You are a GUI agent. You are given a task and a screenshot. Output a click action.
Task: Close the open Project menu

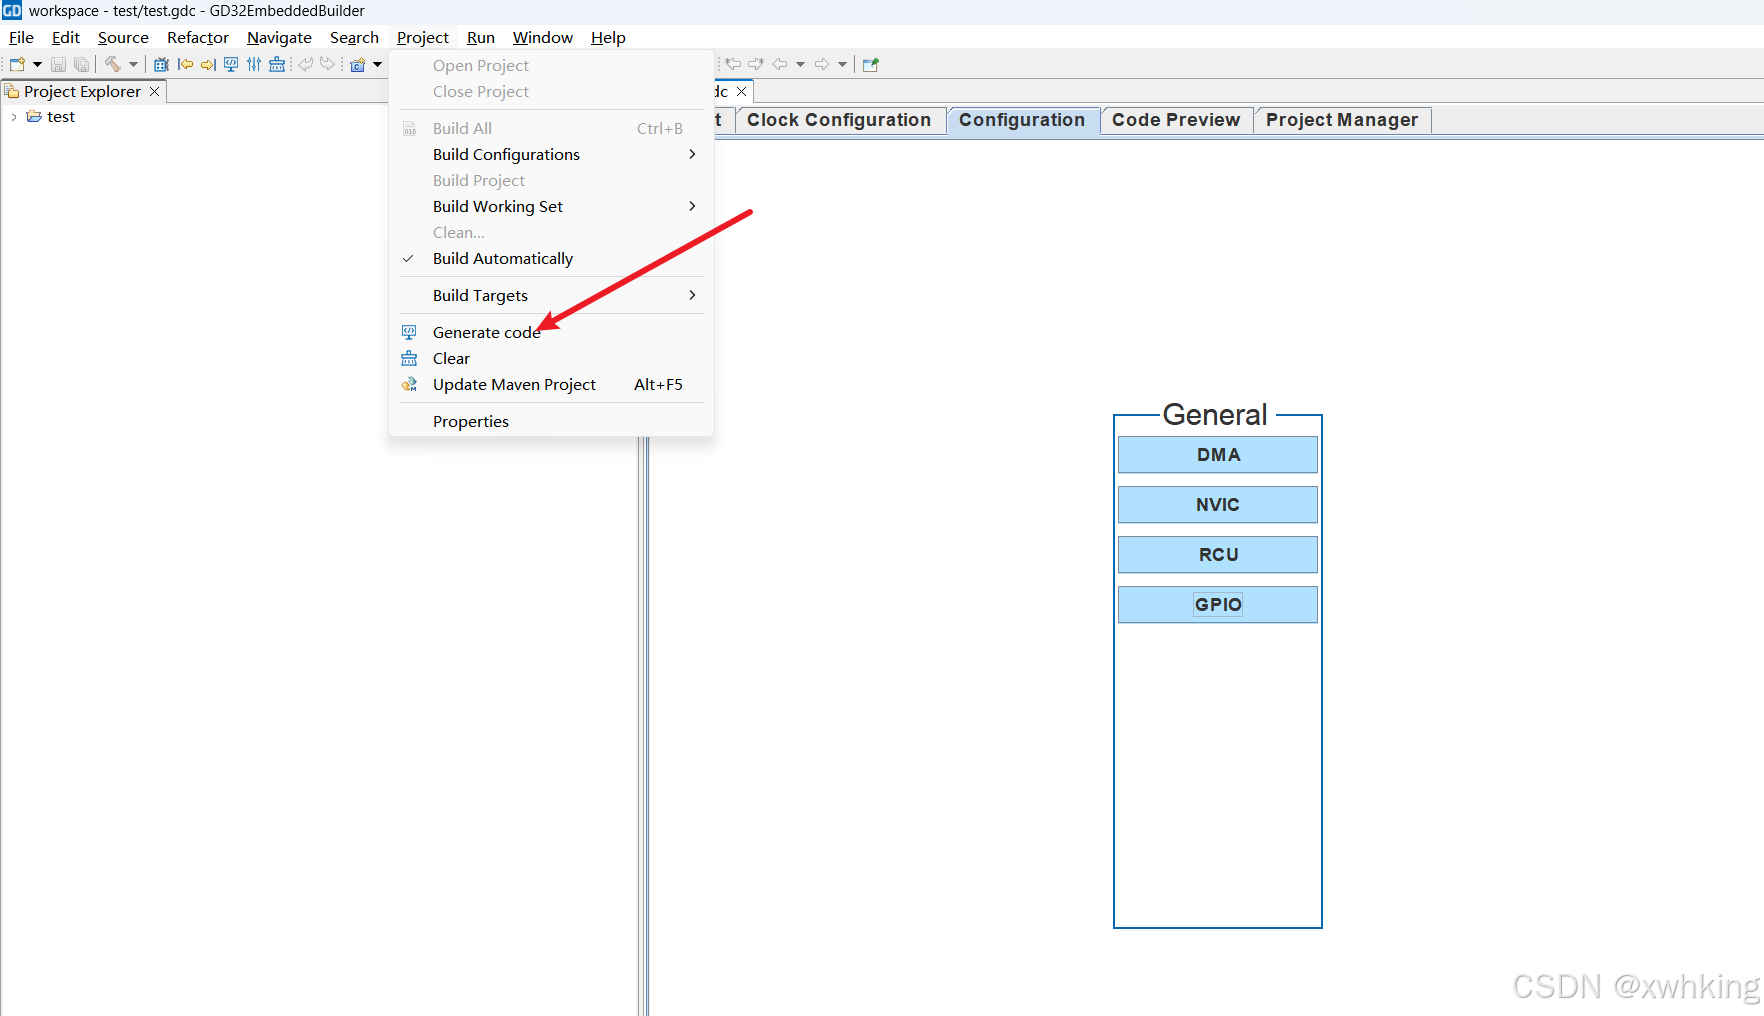(x=423, y=38)
